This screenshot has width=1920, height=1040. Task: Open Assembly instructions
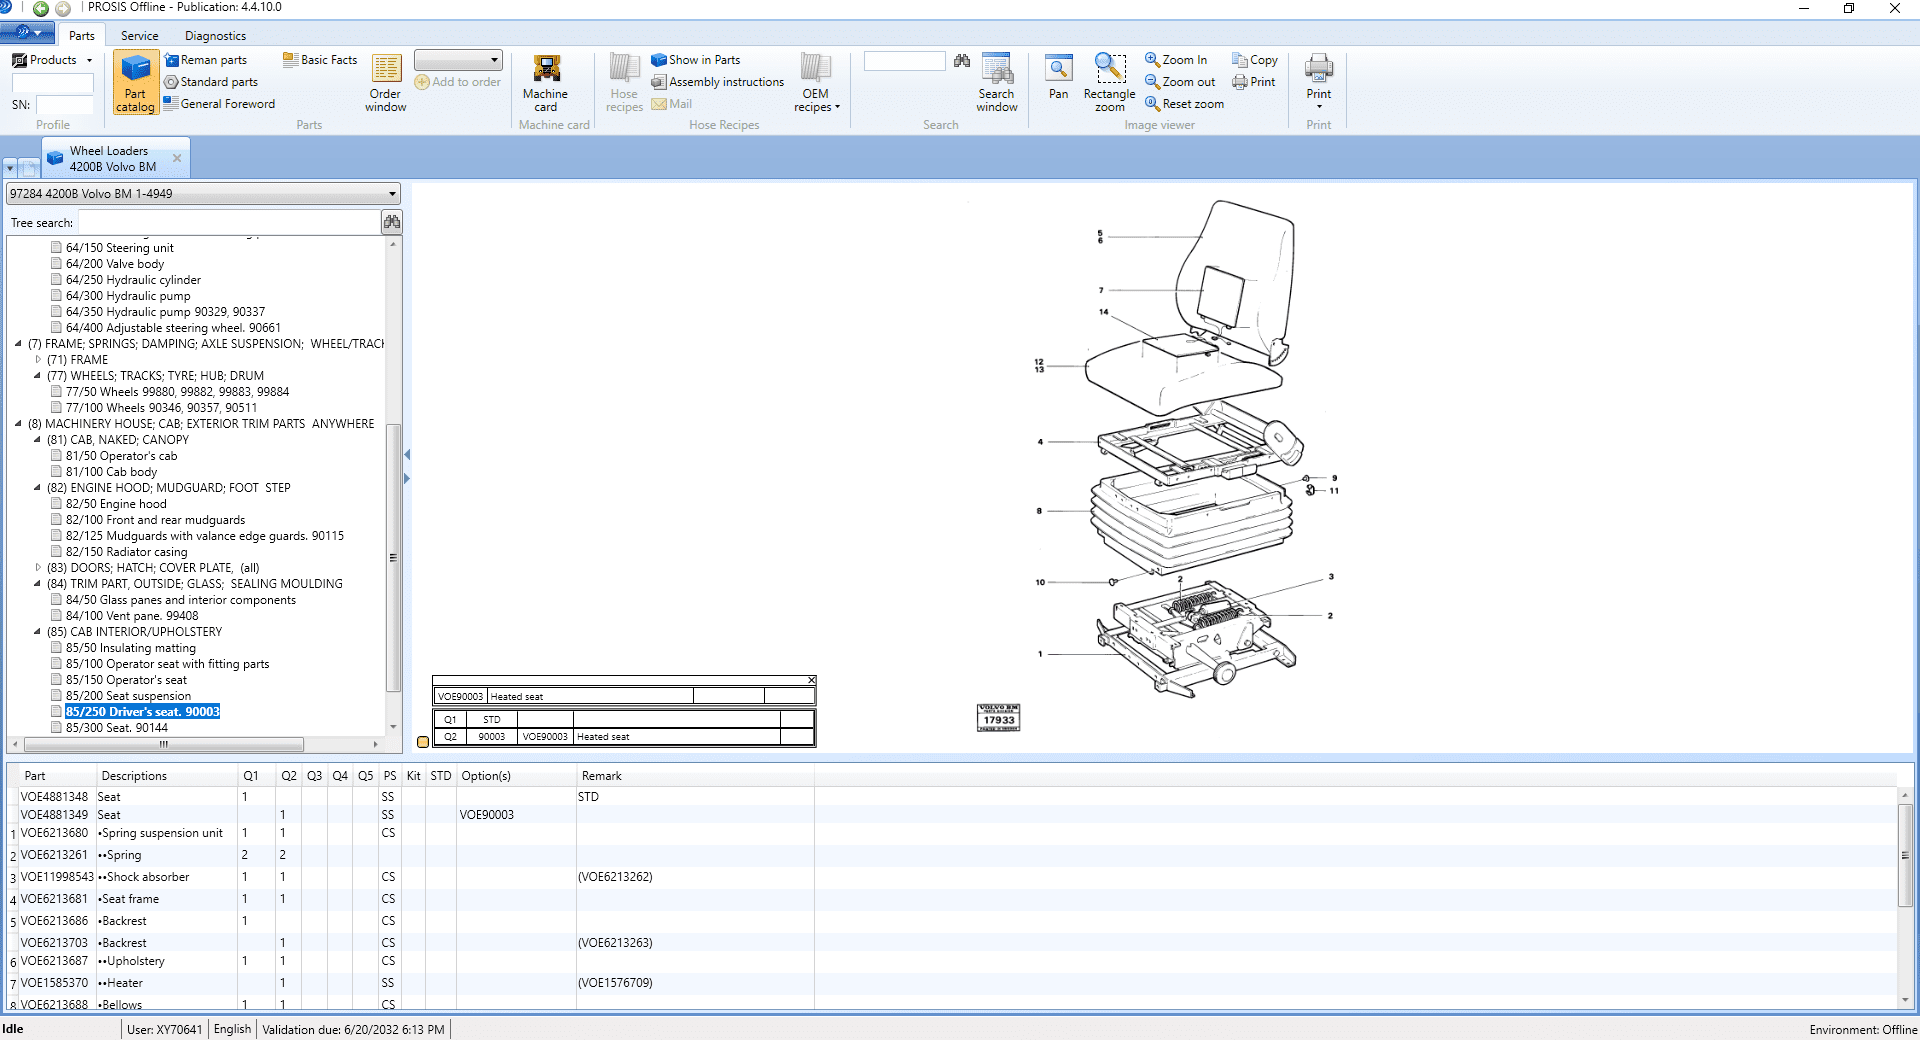tap(718, 82)
